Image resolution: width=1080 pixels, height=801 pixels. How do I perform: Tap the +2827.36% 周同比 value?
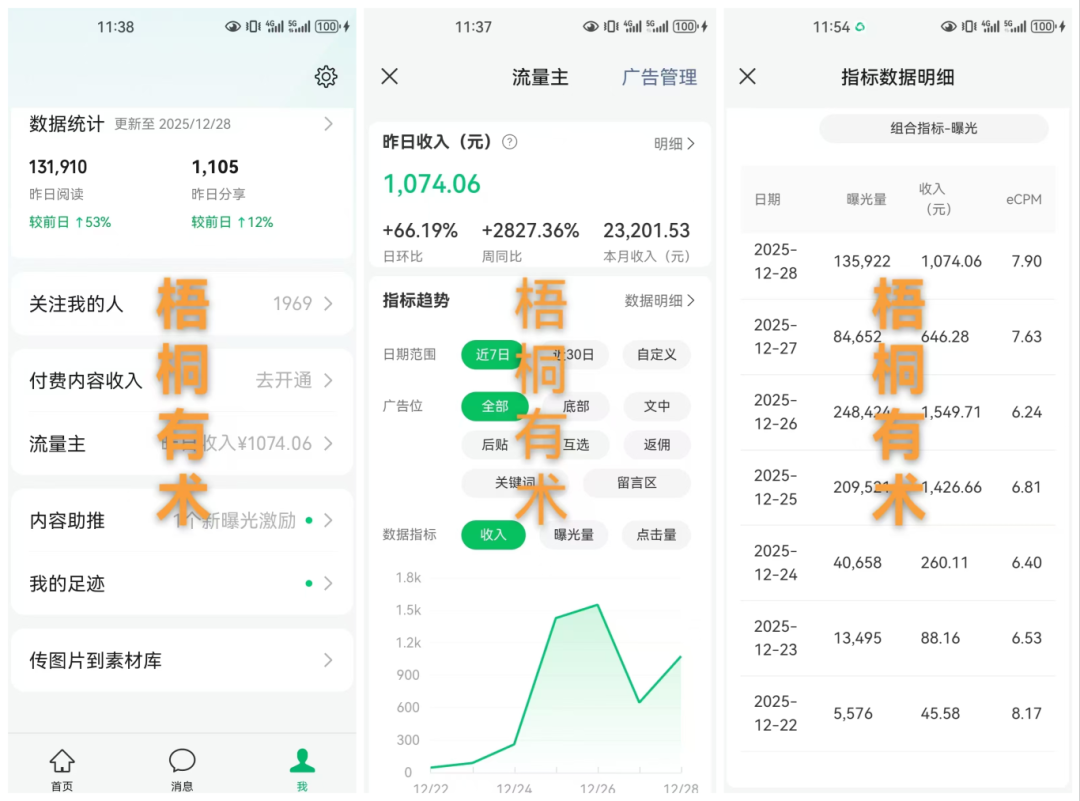[530, 230]
